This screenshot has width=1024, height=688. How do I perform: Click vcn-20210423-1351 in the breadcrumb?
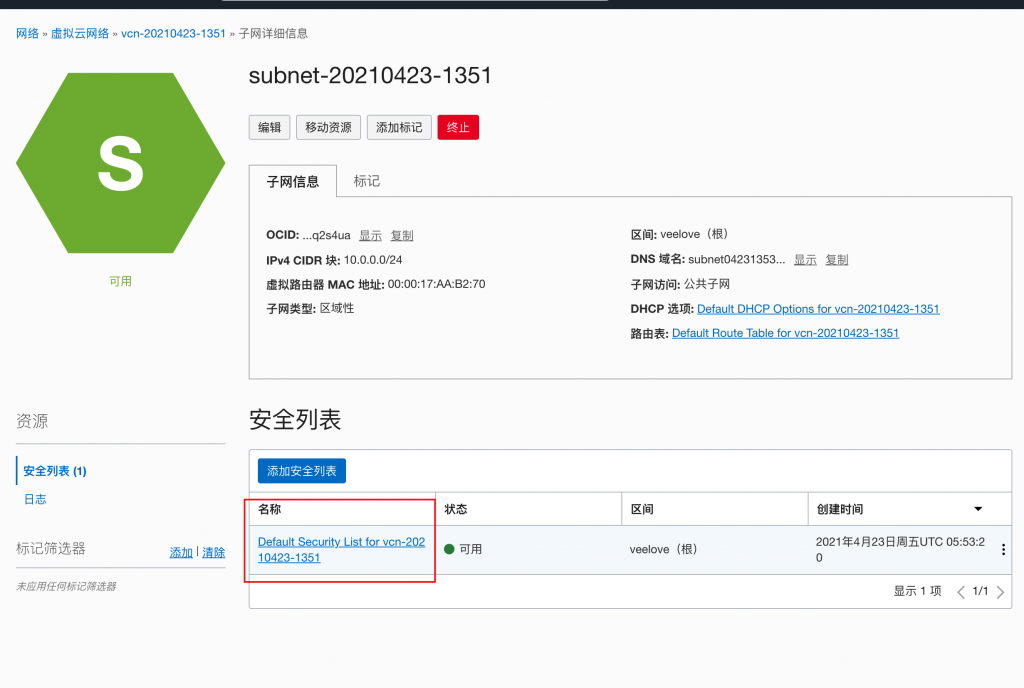tap(173, 33)
